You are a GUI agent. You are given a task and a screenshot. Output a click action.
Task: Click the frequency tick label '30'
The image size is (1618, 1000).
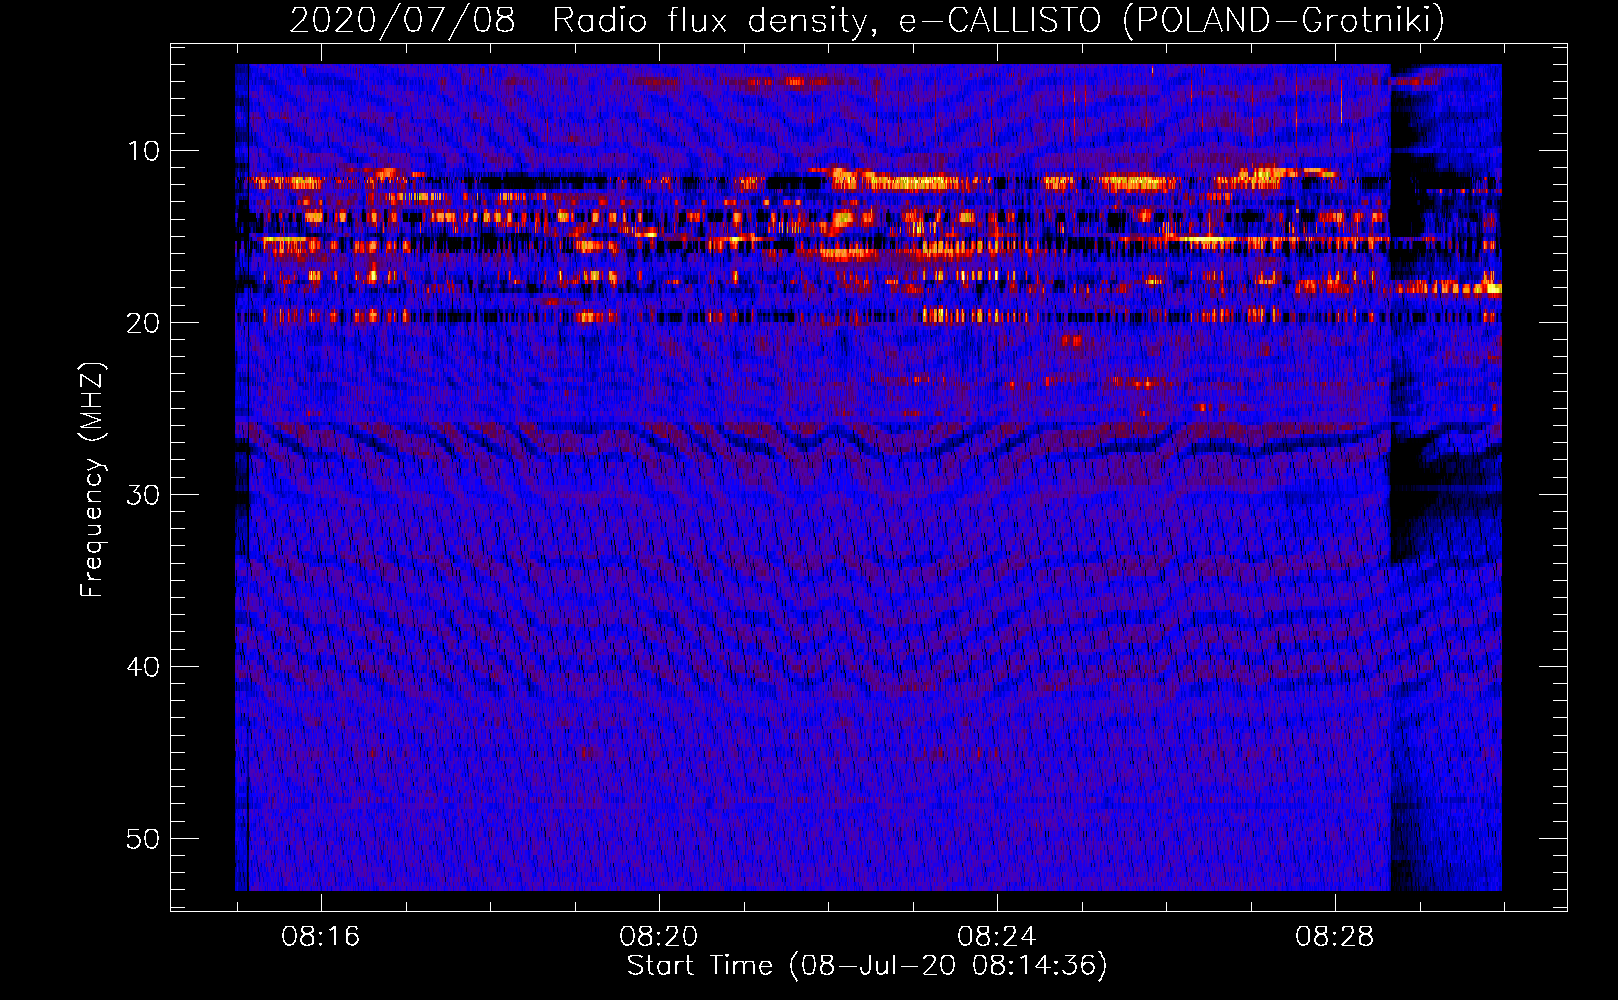tap(143, 495)
